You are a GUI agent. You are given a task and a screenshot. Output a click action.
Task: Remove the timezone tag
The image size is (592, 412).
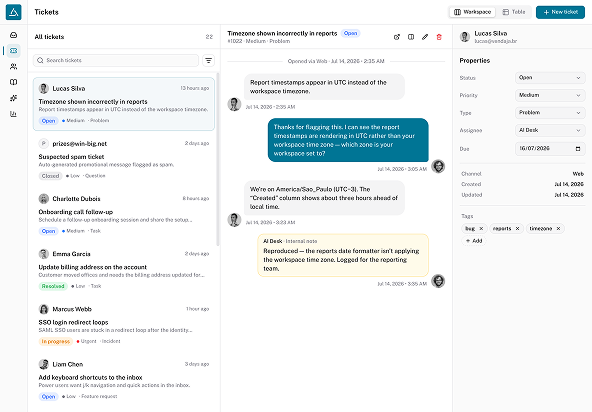tap(558, 228)
